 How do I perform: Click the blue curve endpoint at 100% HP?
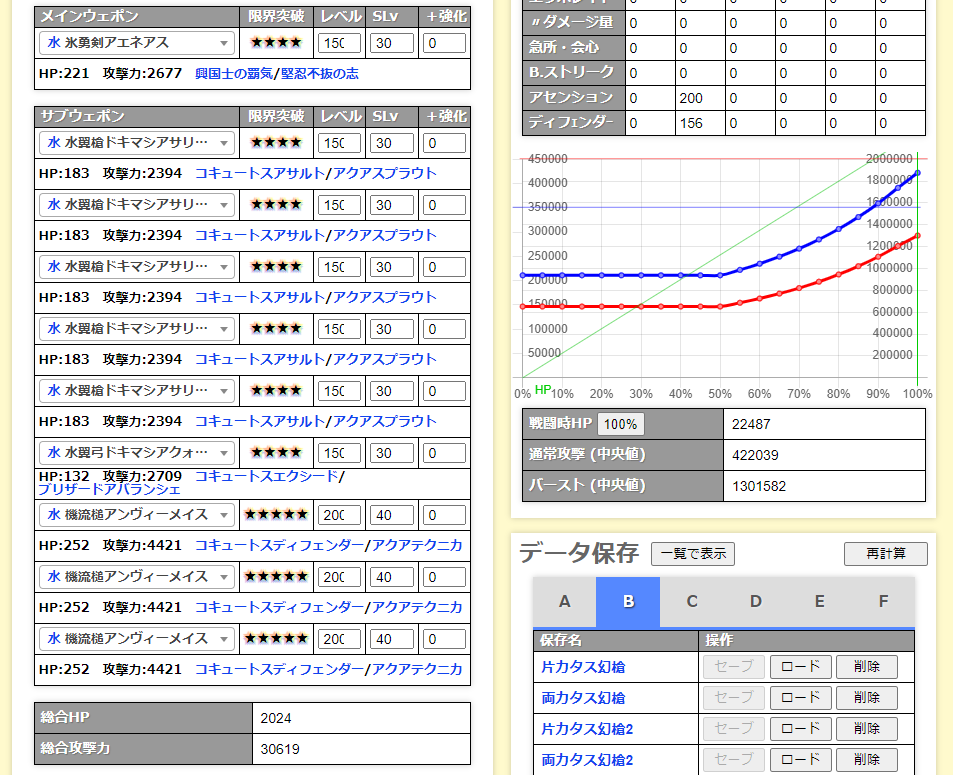click(918, 173)
